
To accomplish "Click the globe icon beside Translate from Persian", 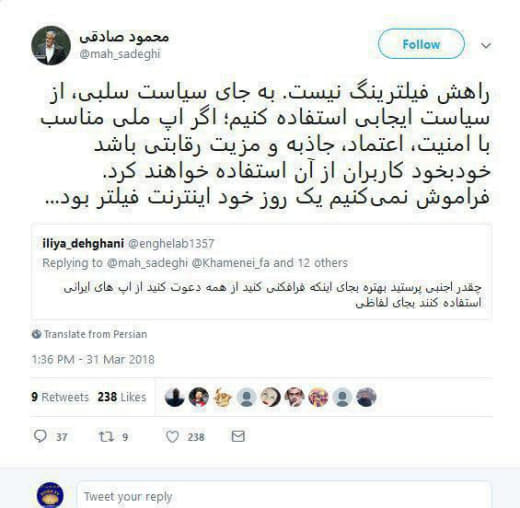I will pyautogui.click(x=36, y=334).
